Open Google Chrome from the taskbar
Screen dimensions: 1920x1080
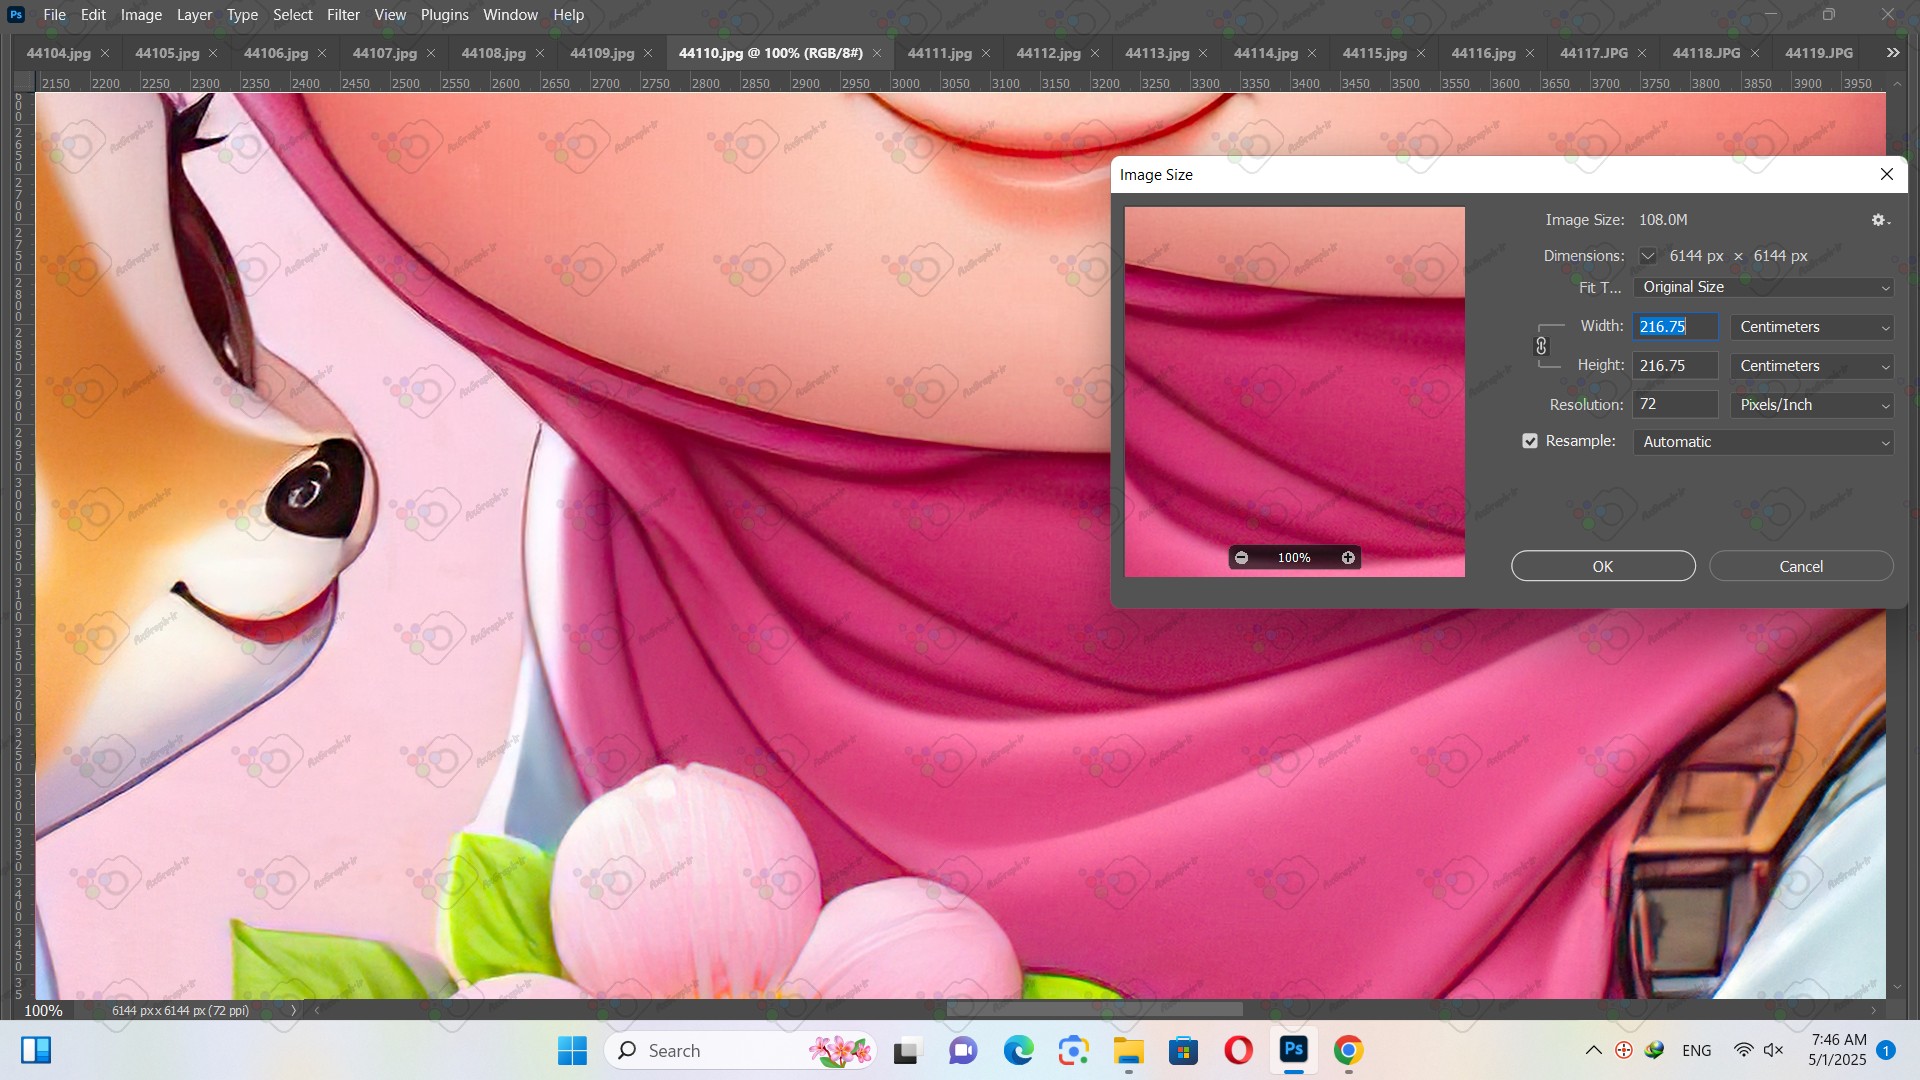coord(1348,1050)
